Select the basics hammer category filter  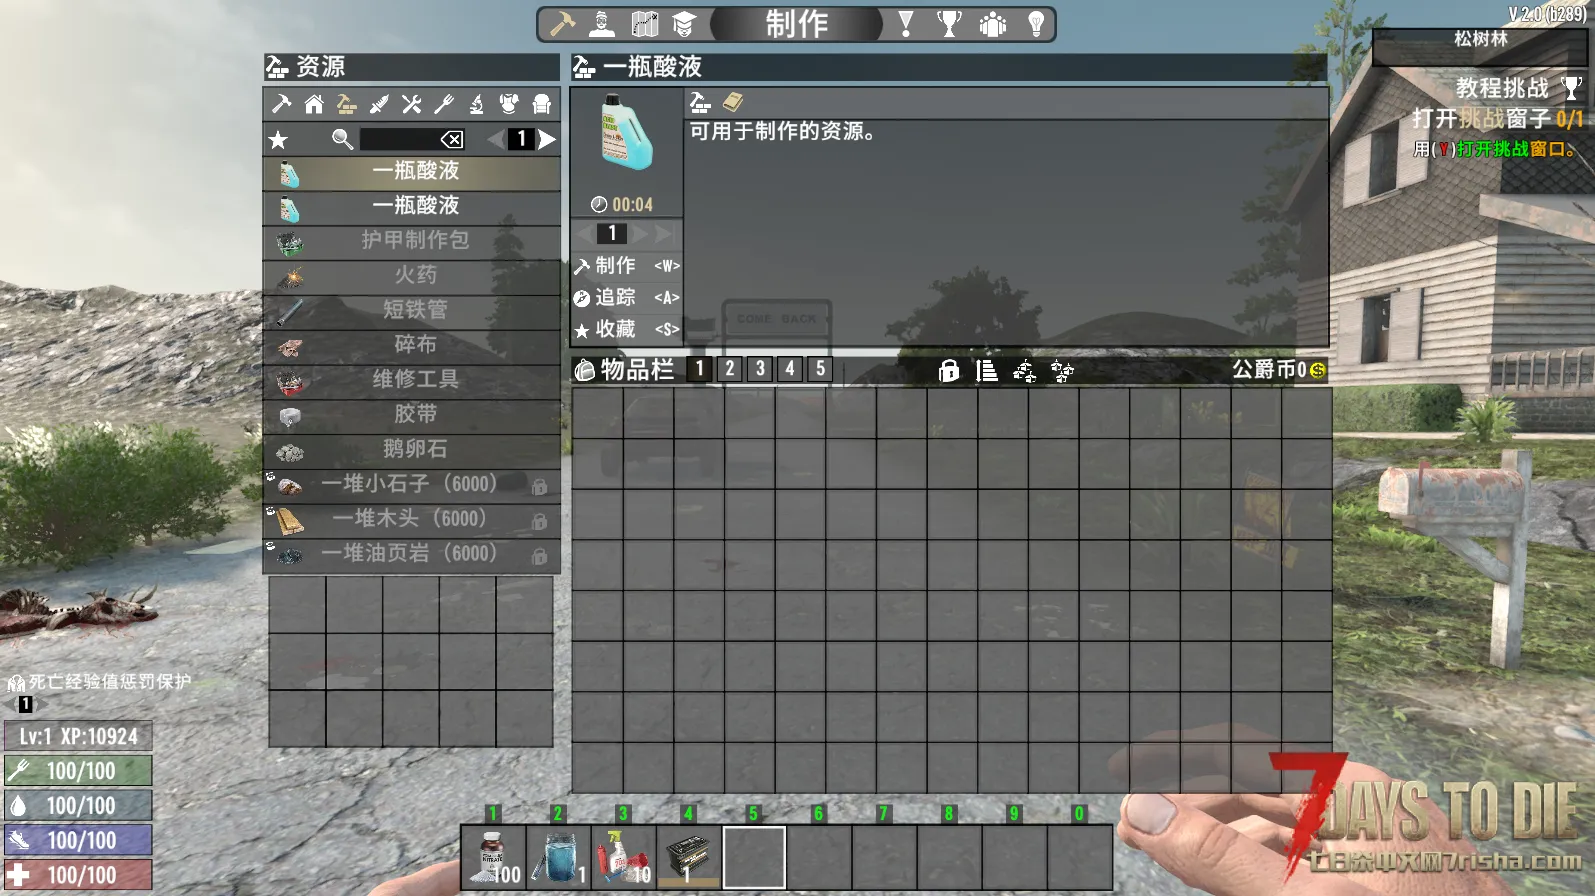click(281, 104)
